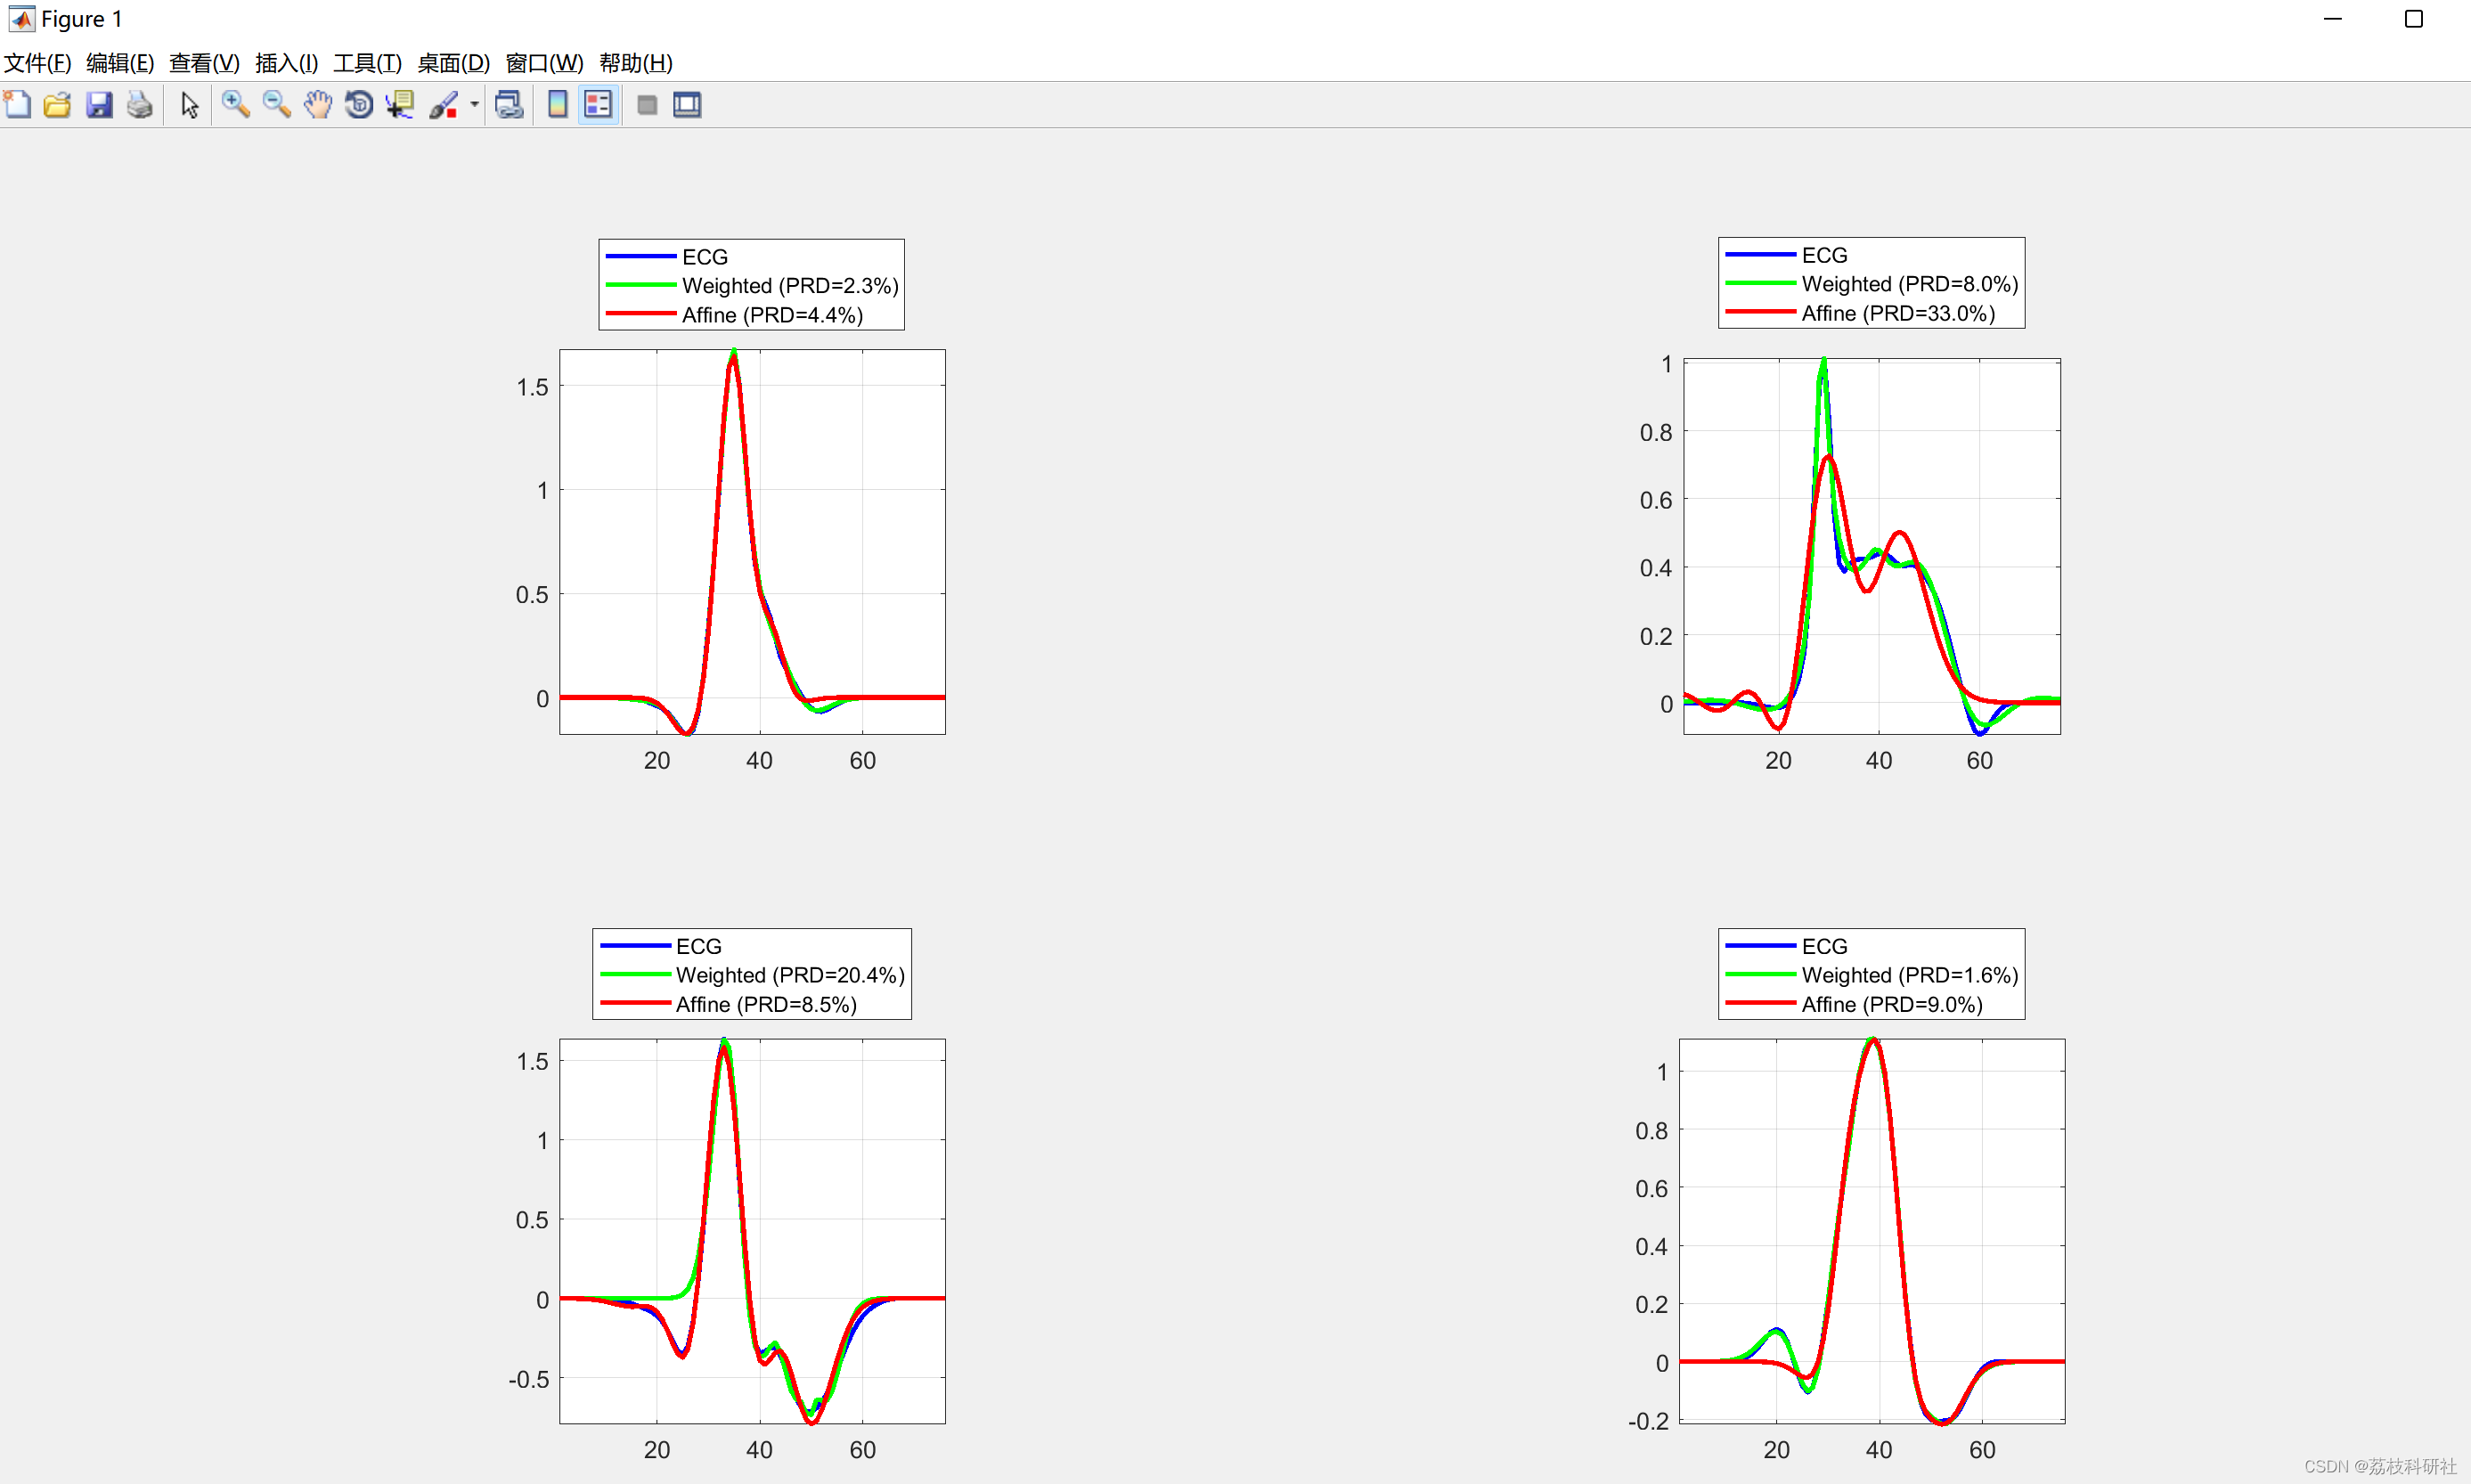This screenshot has width=2471, height=1484.
Task: Open the 插入(I) menu
Action: point(286,63)
